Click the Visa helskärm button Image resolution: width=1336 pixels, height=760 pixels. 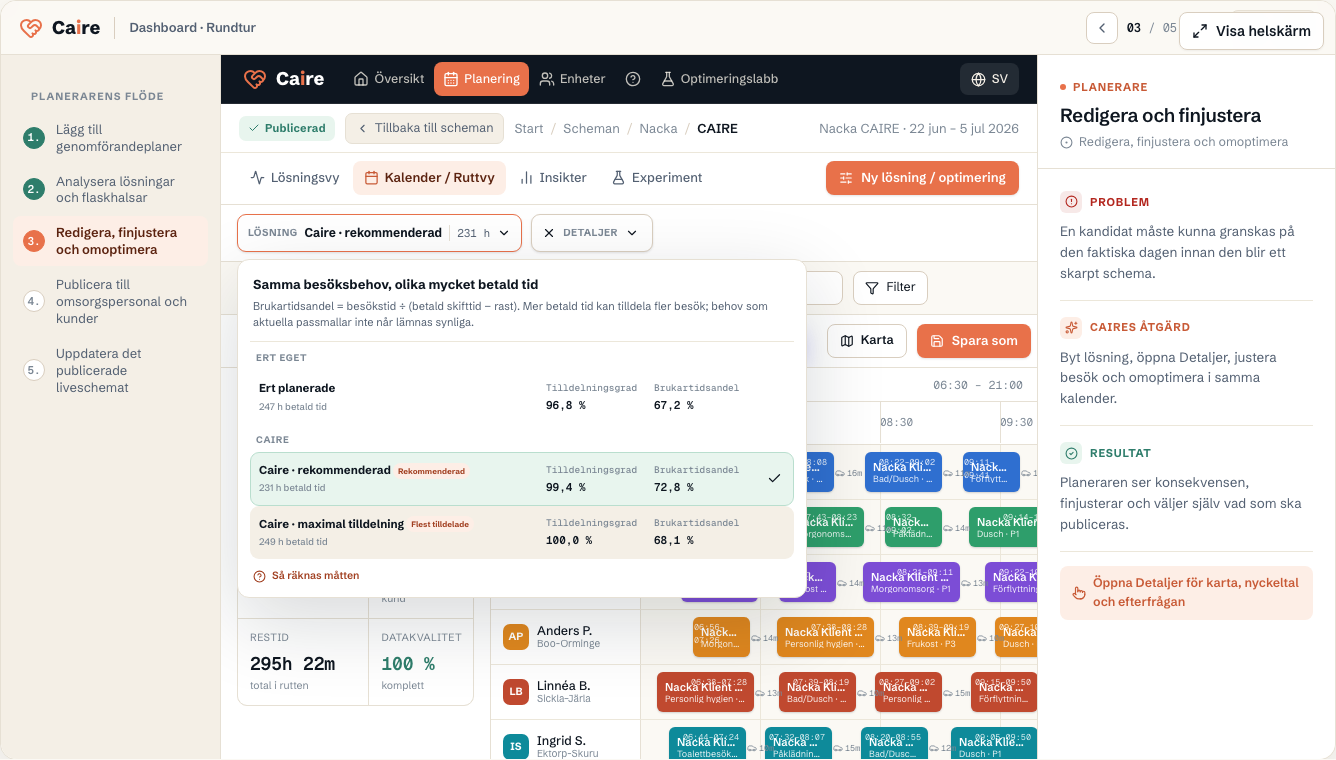(x=1251, y=31)
